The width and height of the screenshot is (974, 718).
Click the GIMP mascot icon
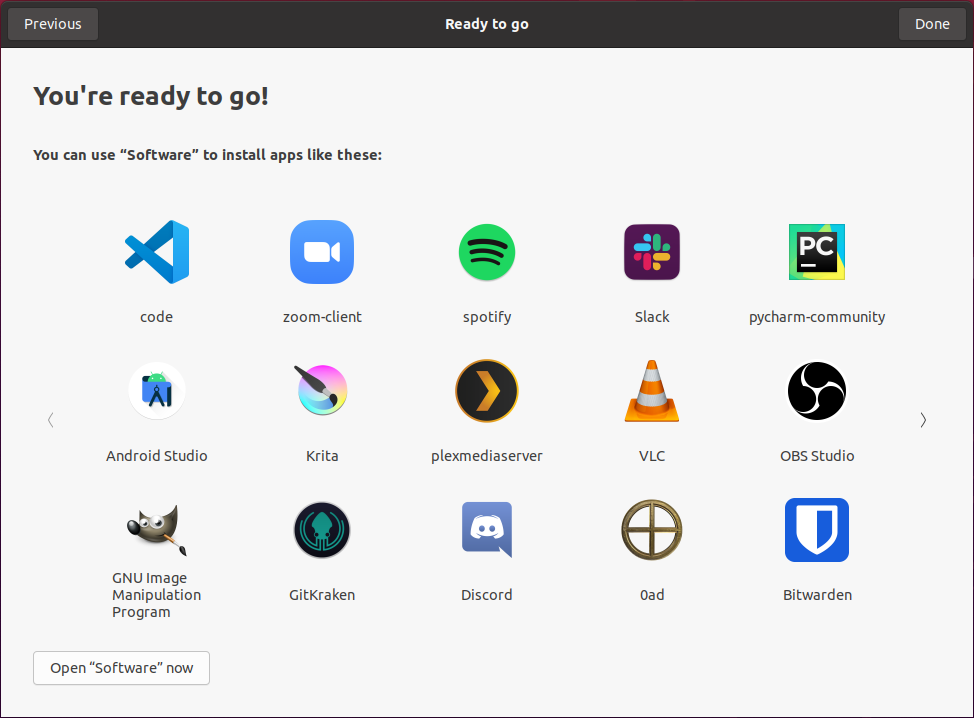[x=157, y=529]
